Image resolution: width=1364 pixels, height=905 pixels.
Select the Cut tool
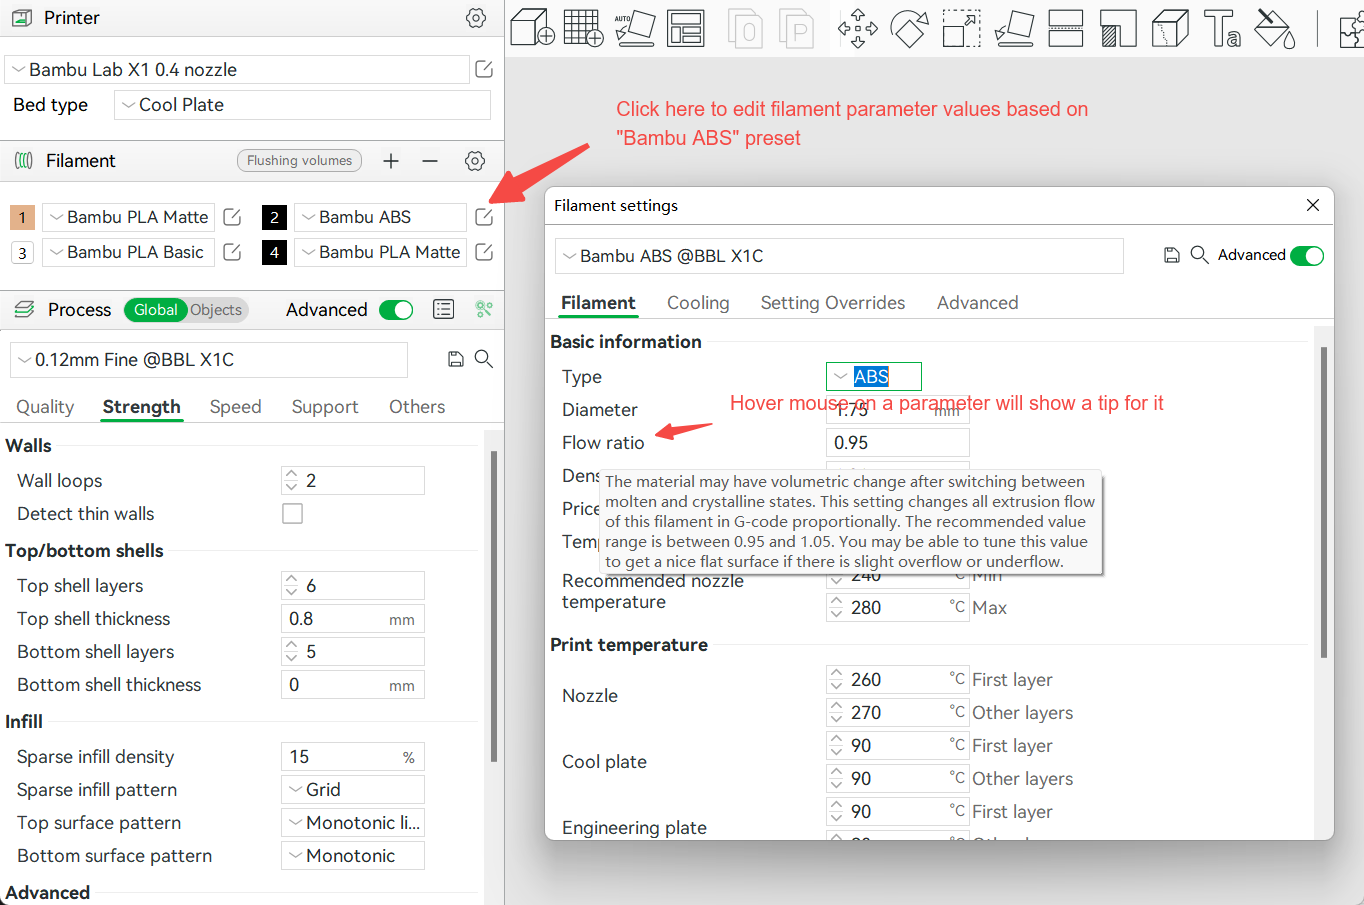click(x=1066, y=28)
